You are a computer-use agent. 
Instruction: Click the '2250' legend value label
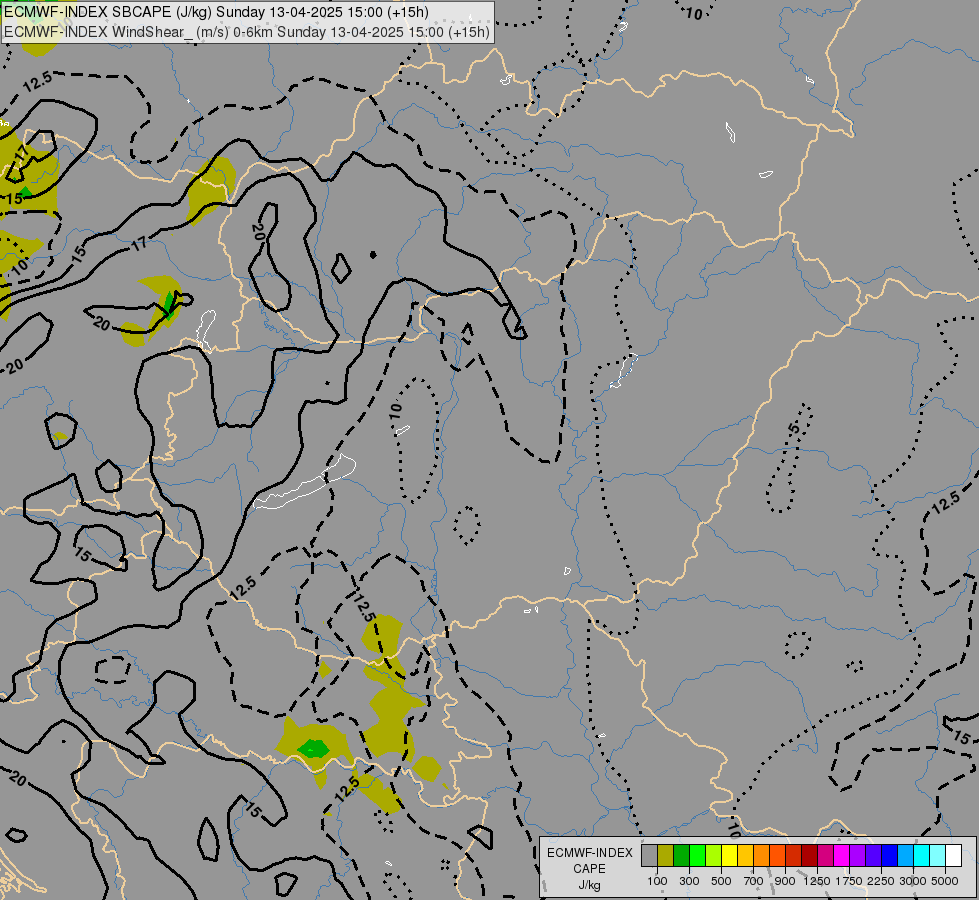click(x=881, y=881)
